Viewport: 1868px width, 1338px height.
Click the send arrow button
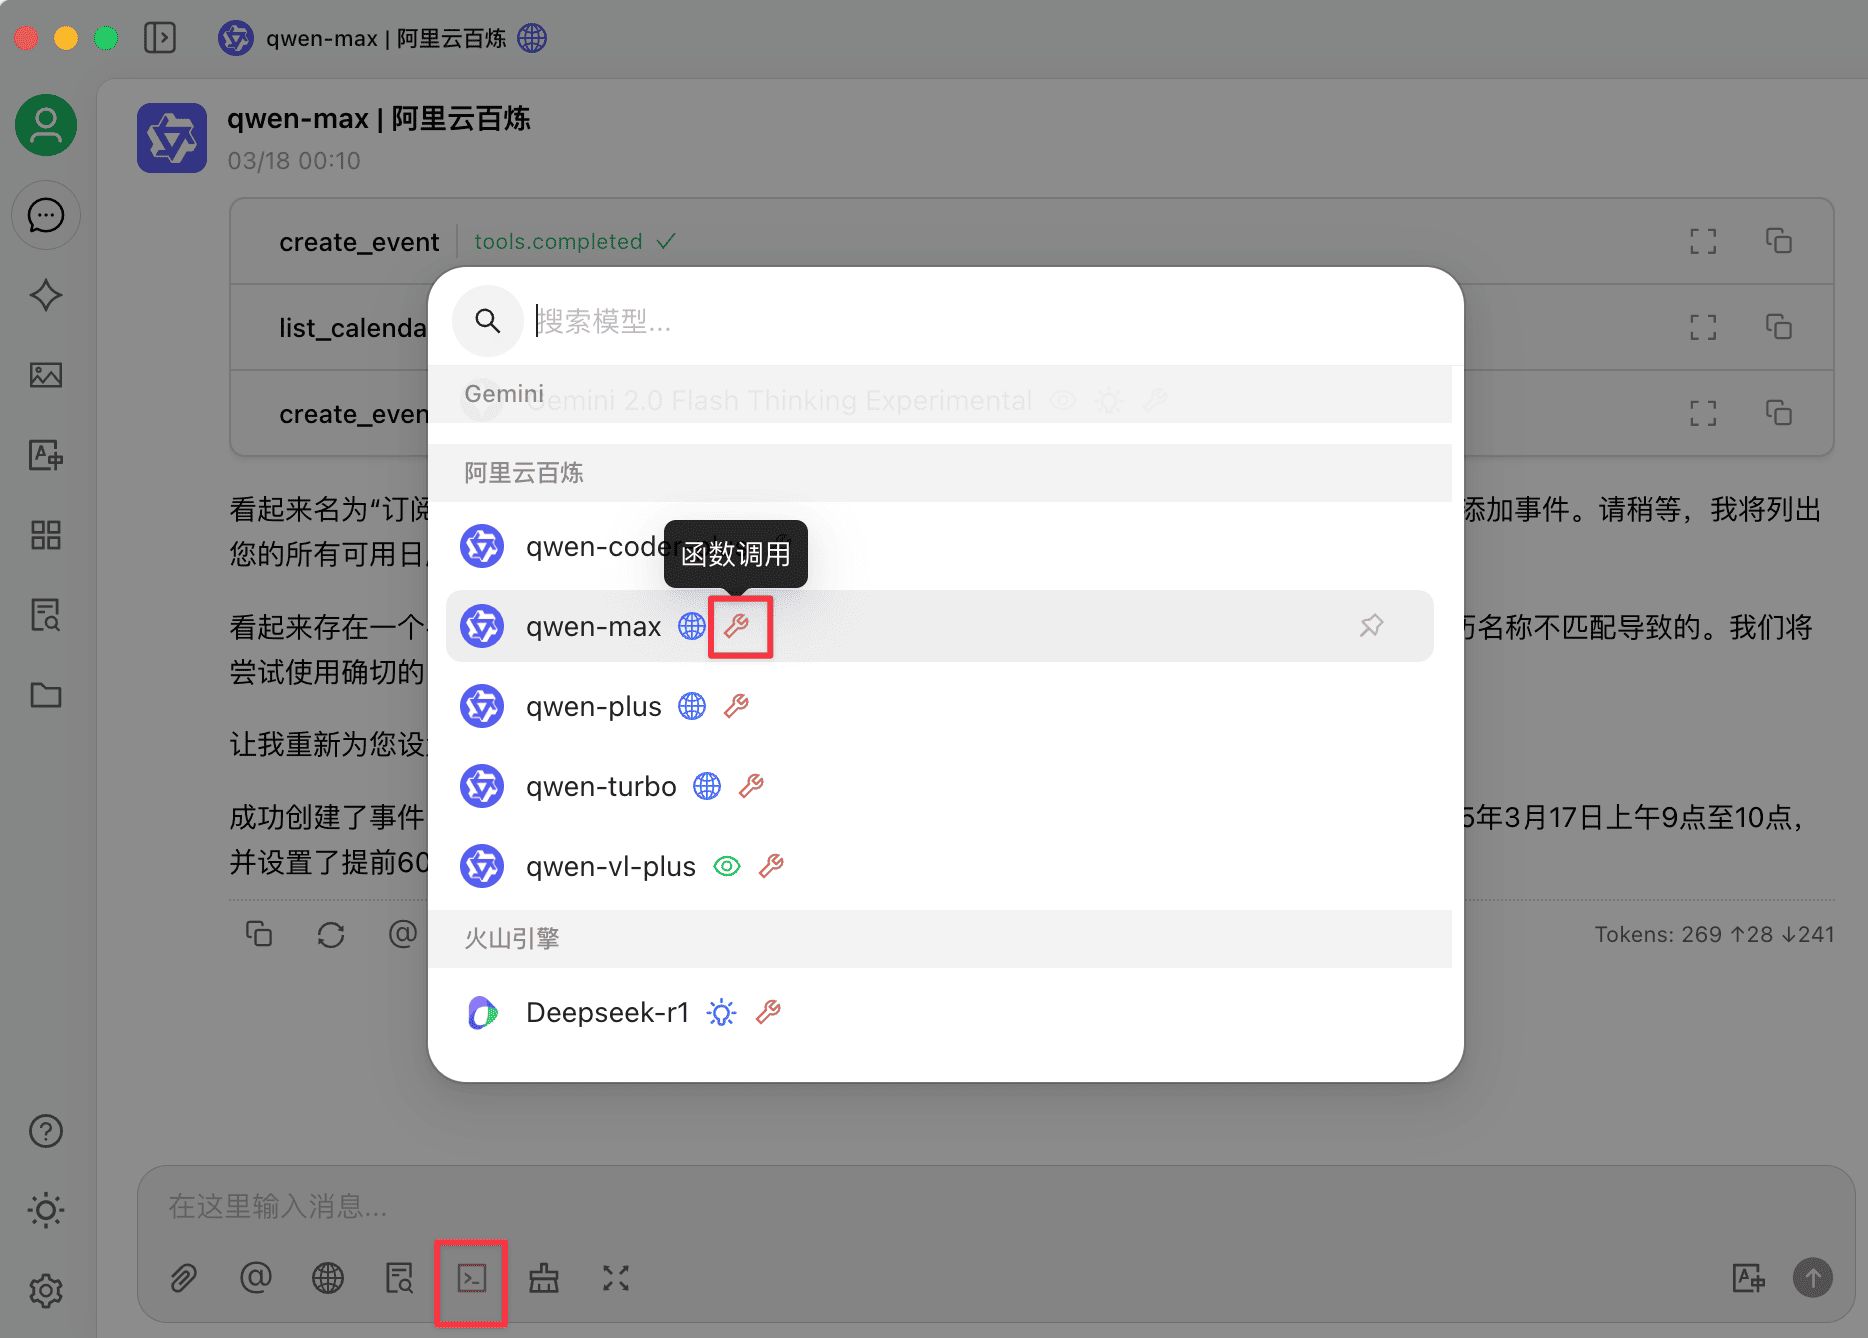(x=1813, y=1278)
